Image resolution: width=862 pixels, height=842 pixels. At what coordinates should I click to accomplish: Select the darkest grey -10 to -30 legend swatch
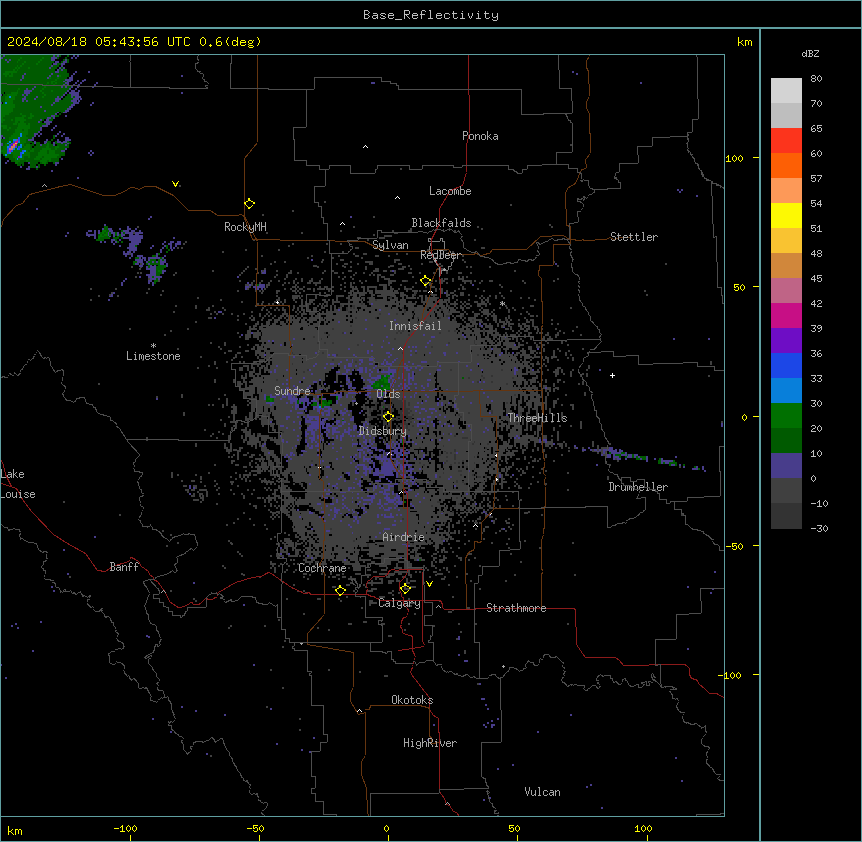pyautogui.click(x=786, y=516)
